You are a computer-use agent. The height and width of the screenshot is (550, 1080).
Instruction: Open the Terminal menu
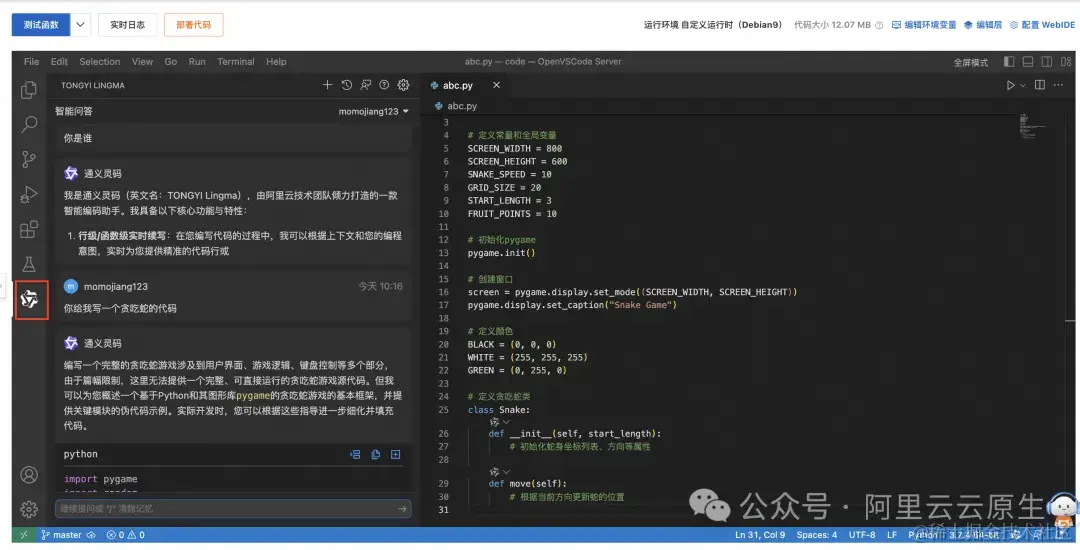click(x=236, y=61)
